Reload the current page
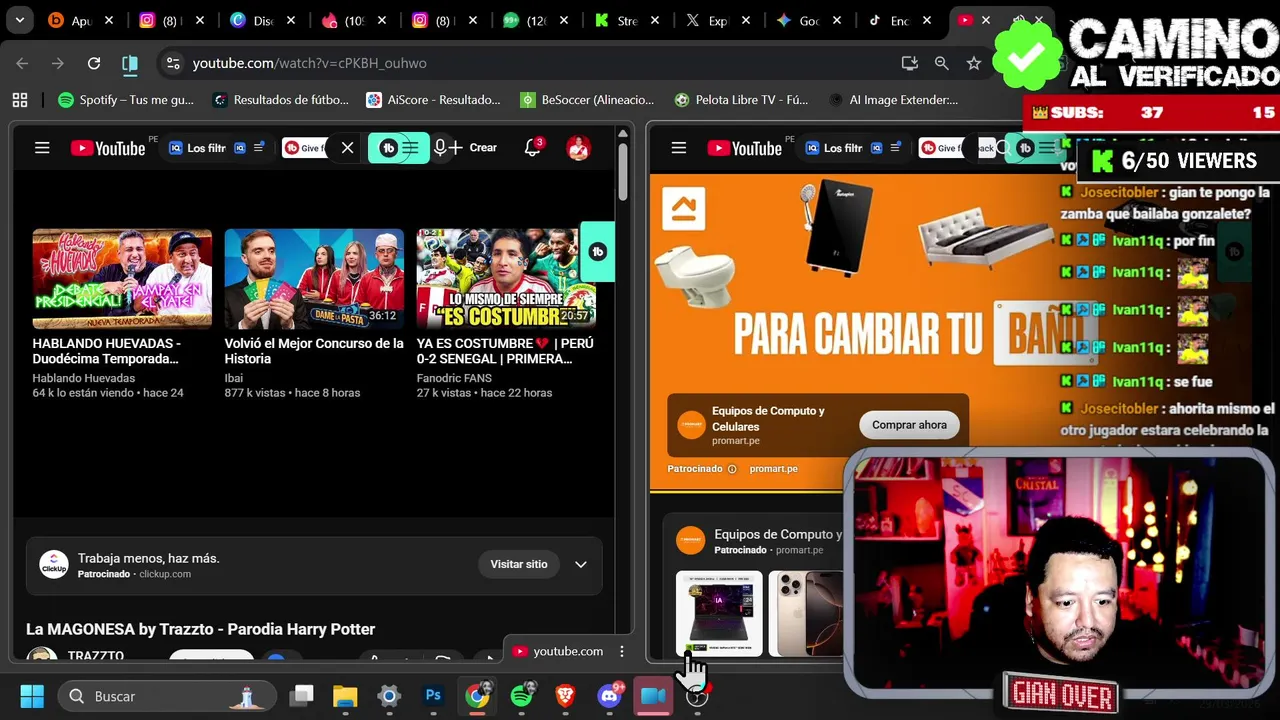 pos(94,63)
